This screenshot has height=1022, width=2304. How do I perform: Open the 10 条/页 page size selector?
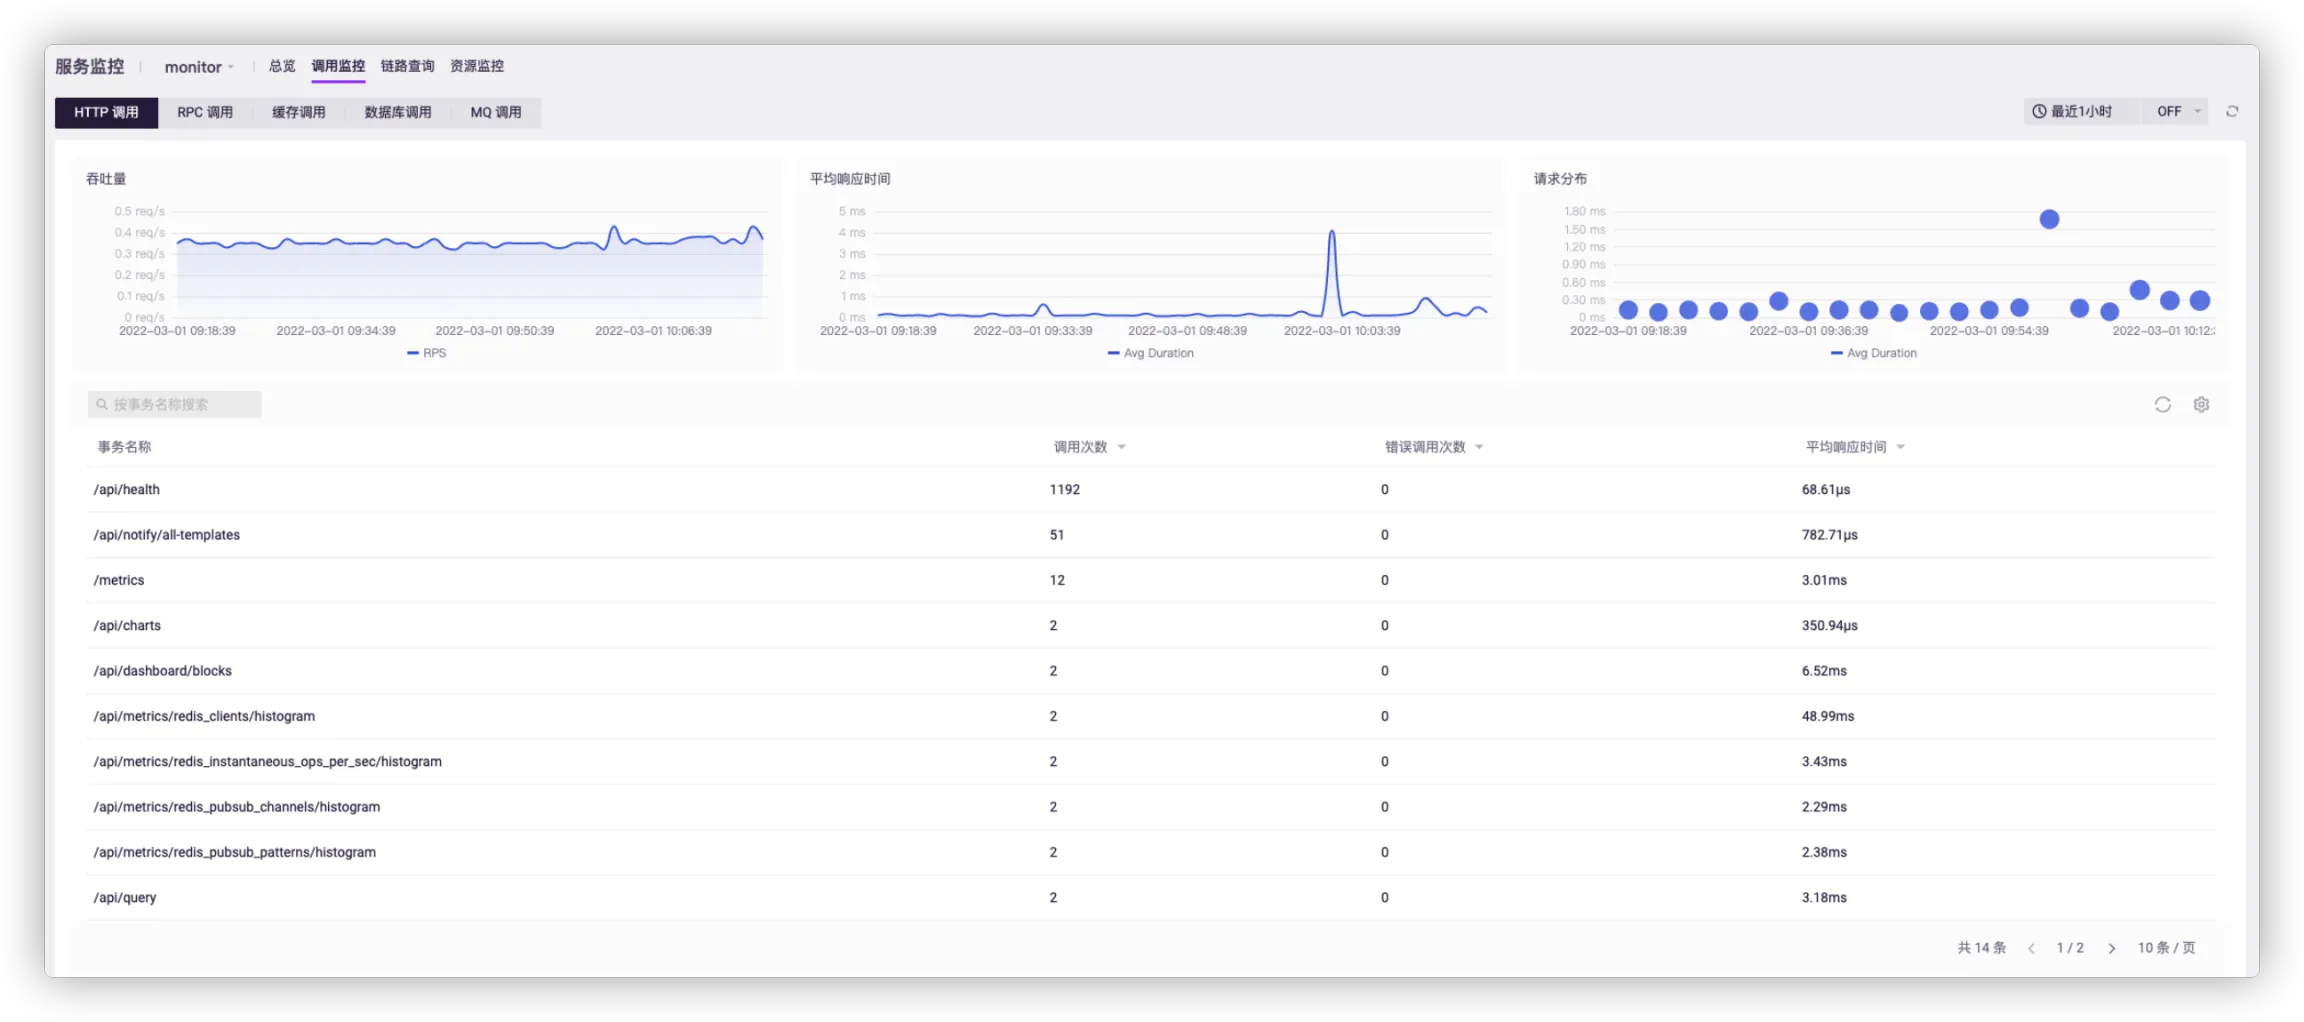tap(2166, 948)
